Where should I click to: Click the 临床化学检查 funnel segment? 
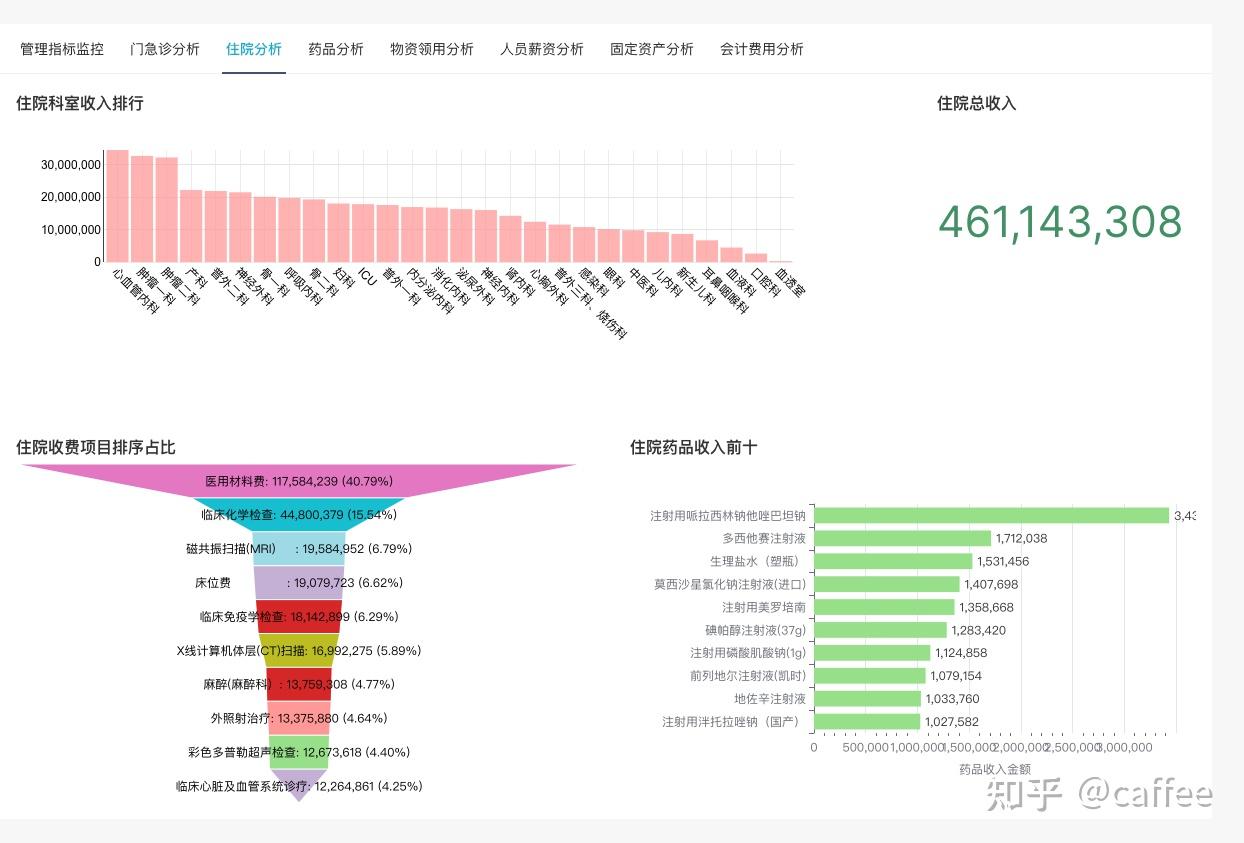coord(297,514)
